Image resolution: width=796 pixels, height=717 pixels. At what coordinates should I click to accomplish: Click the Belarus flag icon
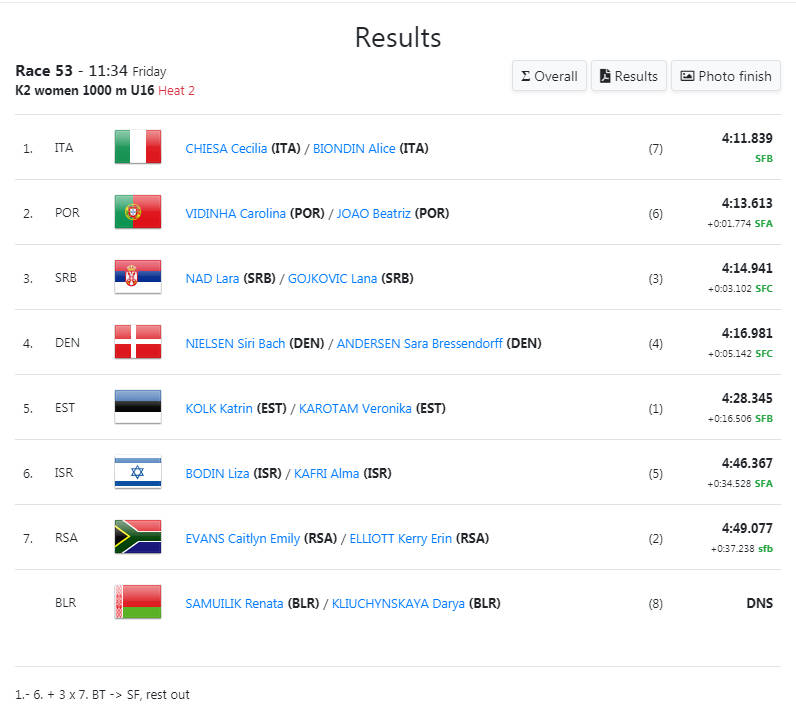pos(138,602)
